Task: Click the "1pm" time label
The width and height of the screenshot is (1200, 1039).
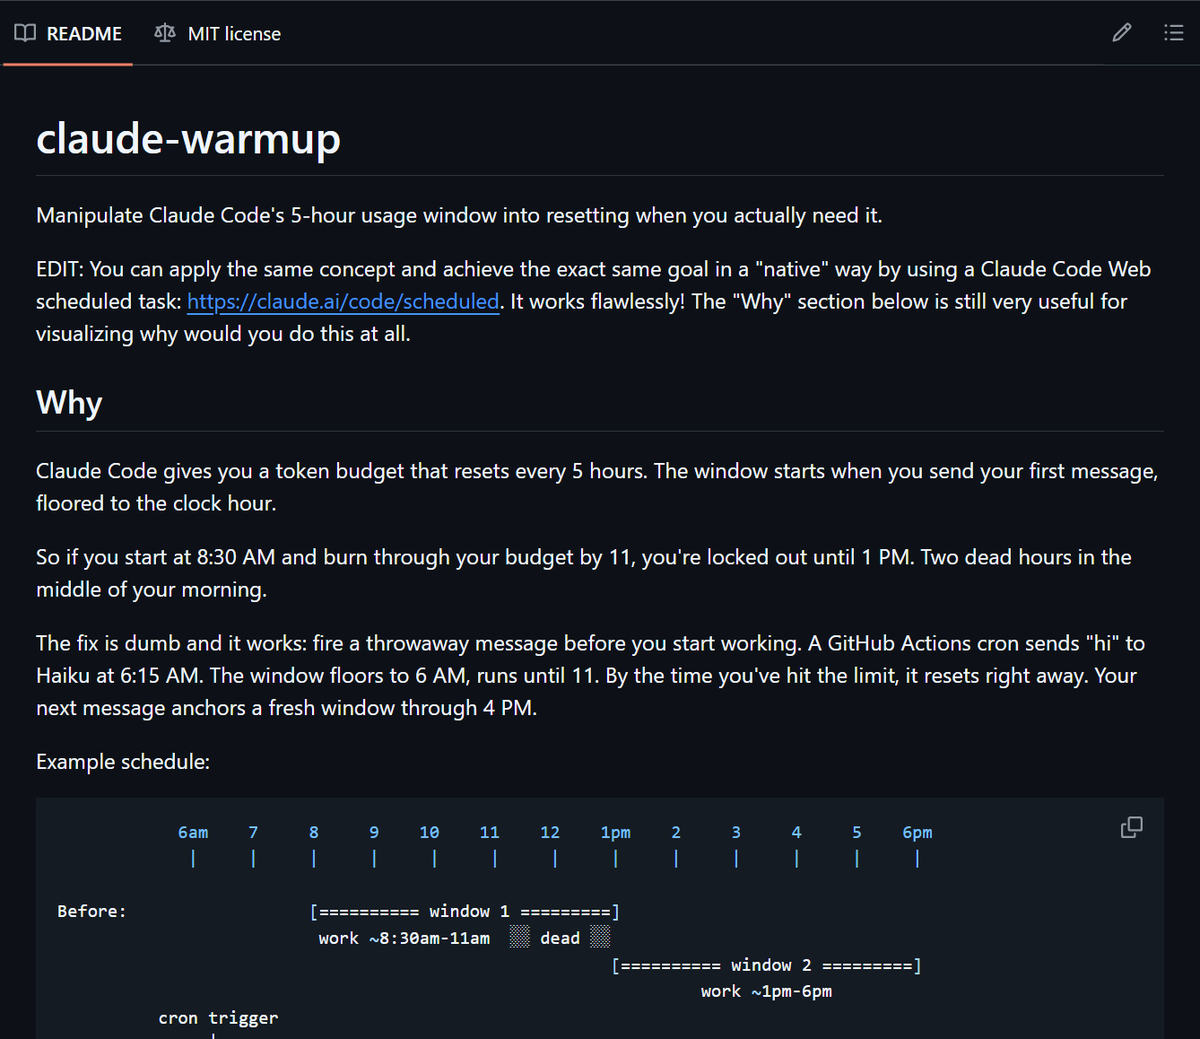Action: (615, 832)
